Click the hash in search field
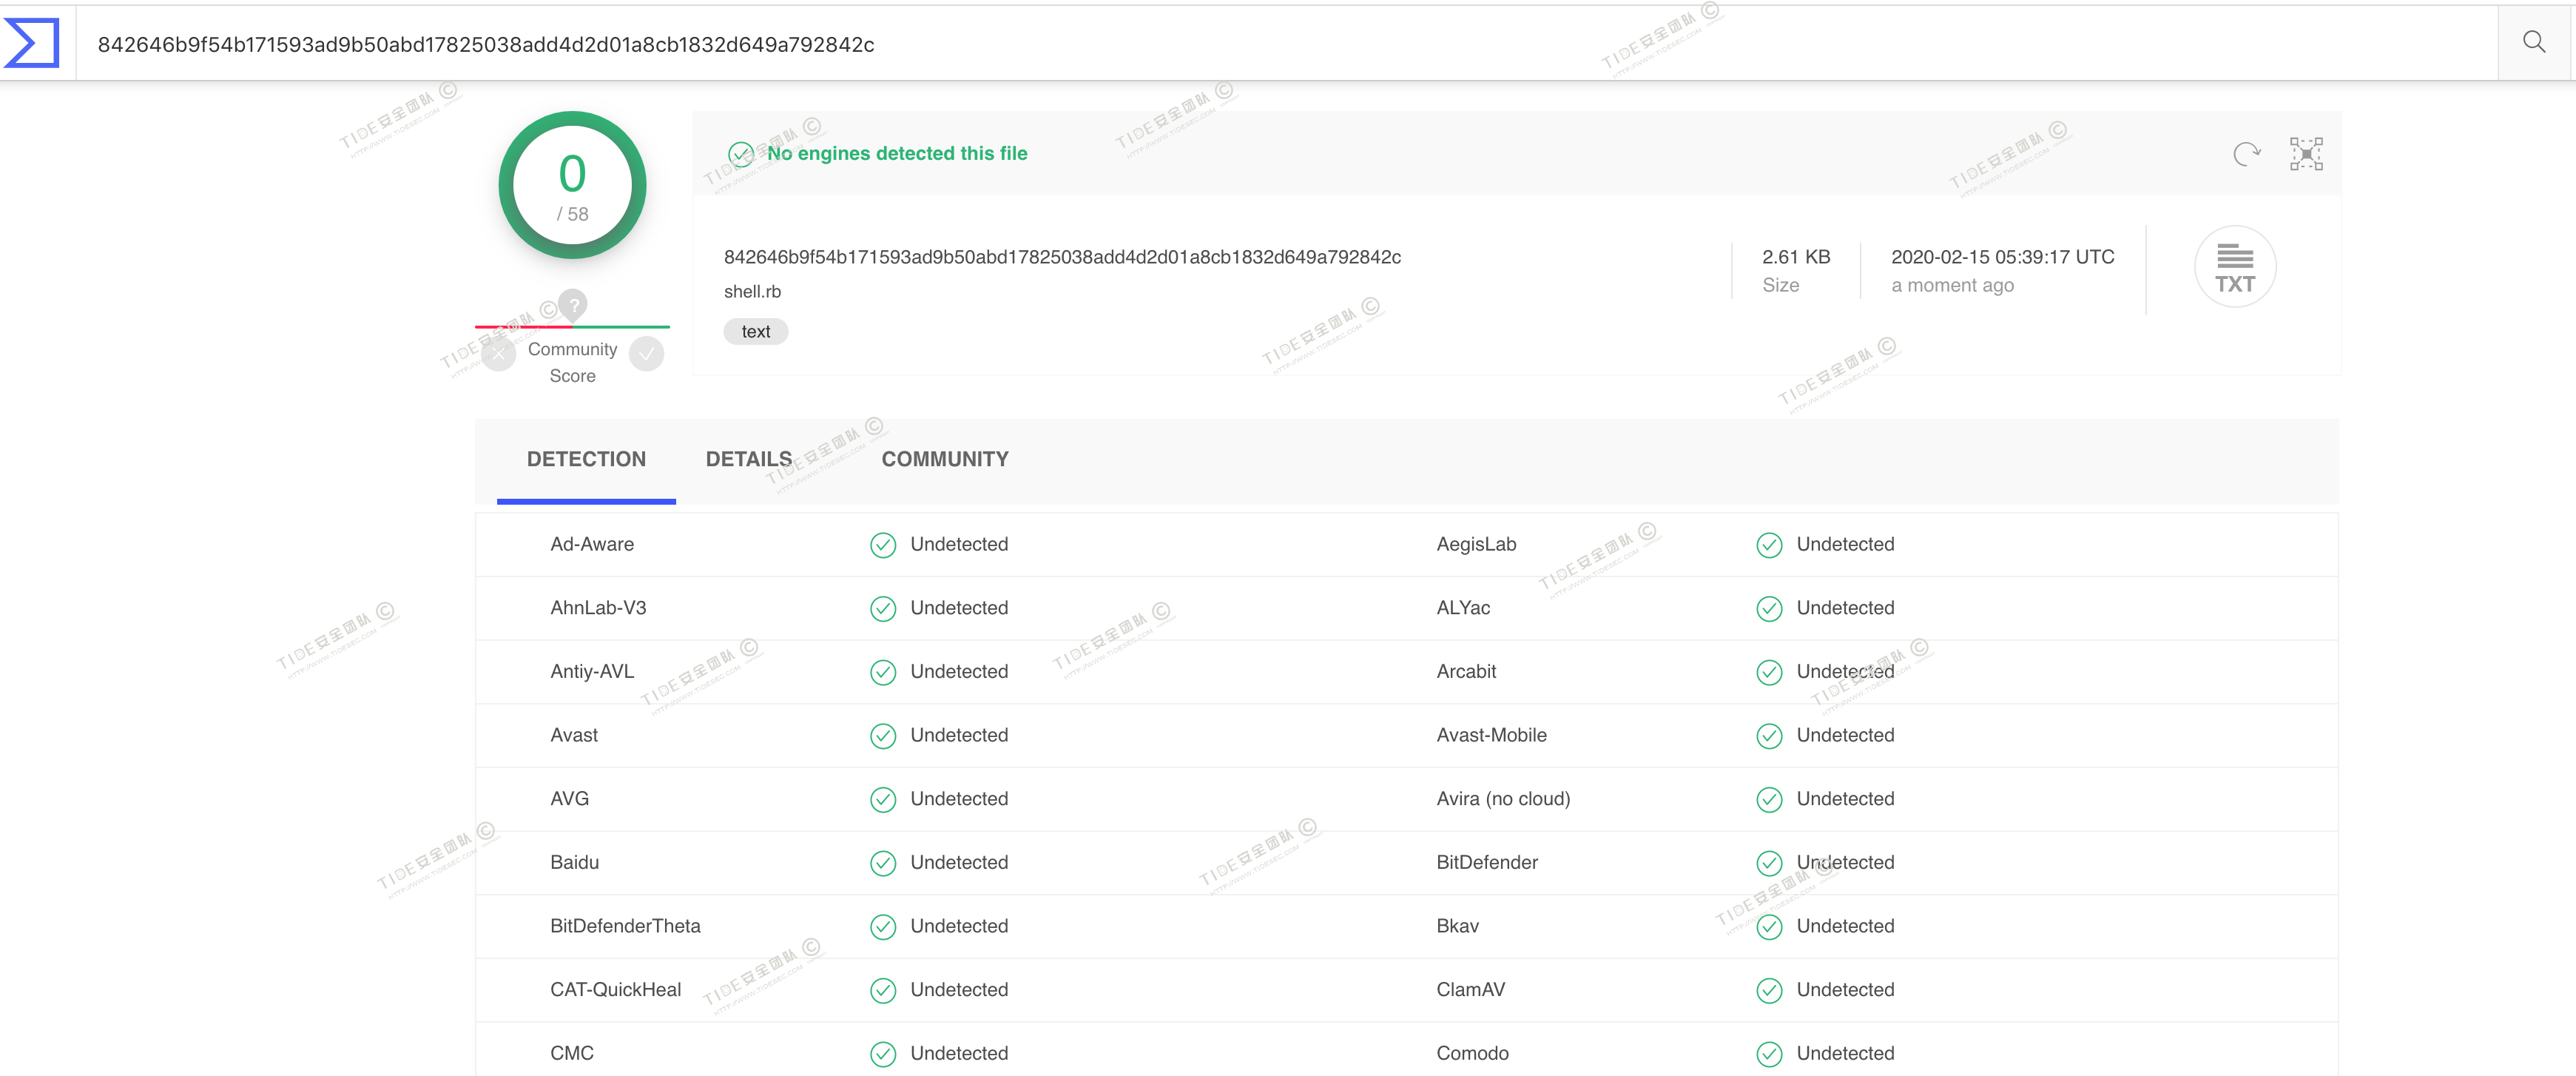Image resolution: width=2576 pixels, height=1076 pixels. pyautogui.click(x=486, y=45)
